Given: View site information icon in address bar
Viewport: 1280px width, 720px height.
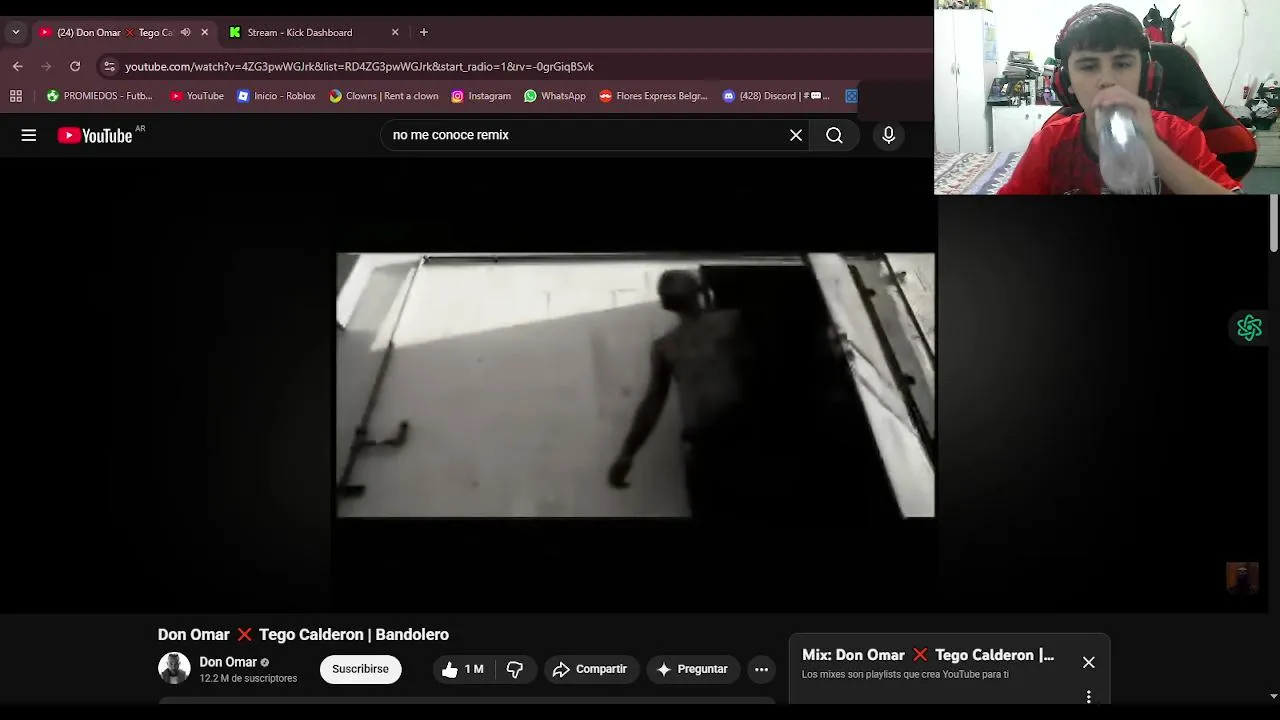Looking at the screenshot, I should pos(109,66).
